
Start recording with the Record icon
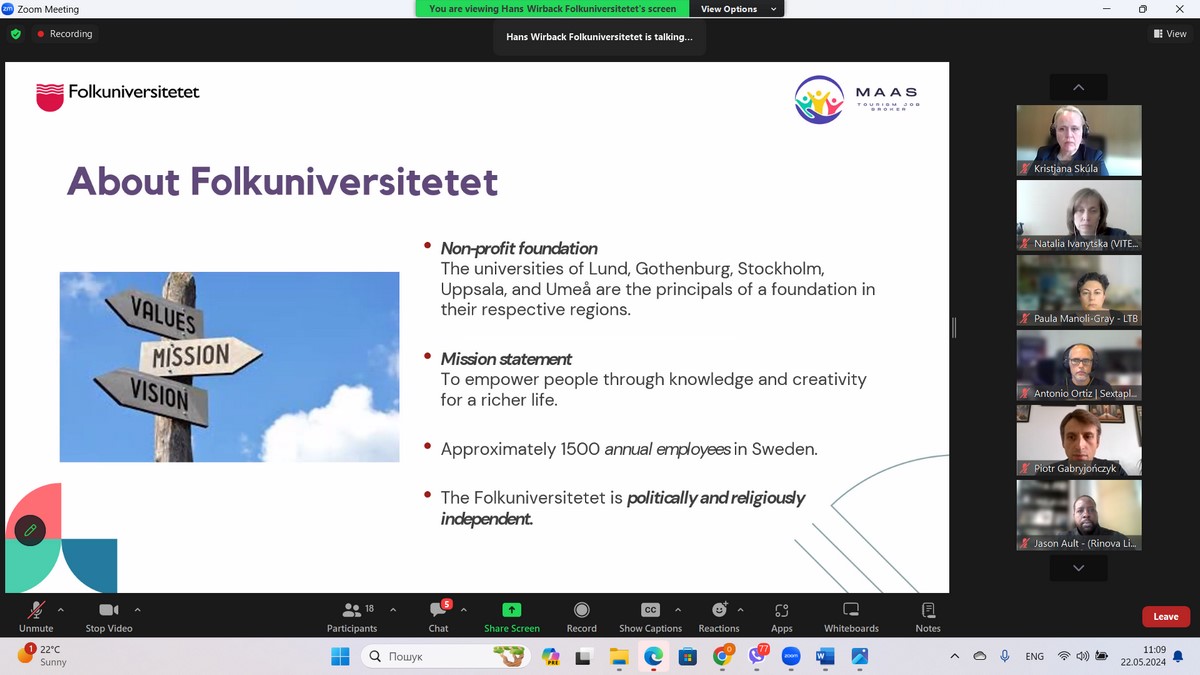[x=581, y=611]
